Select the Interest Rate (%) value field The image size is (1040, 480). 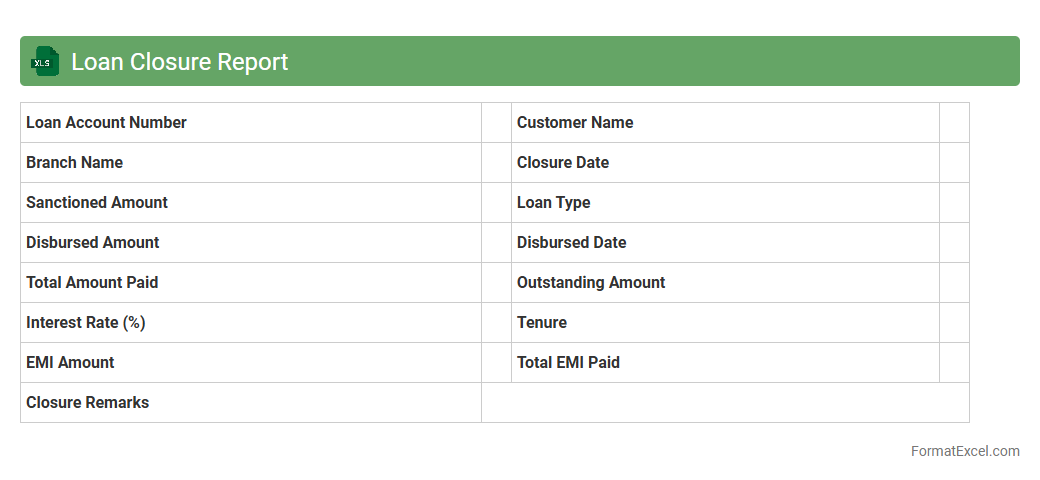point(496,323)
